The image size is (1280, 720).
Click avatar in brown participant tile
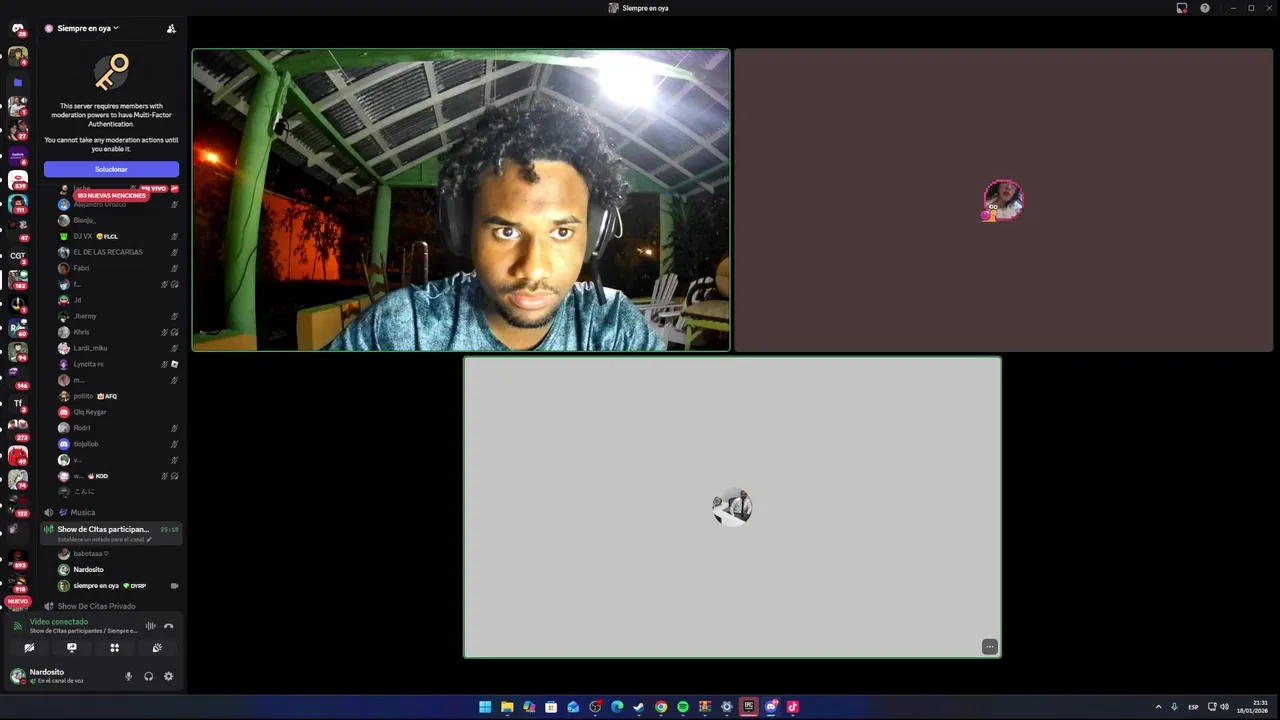[1003, 200]
